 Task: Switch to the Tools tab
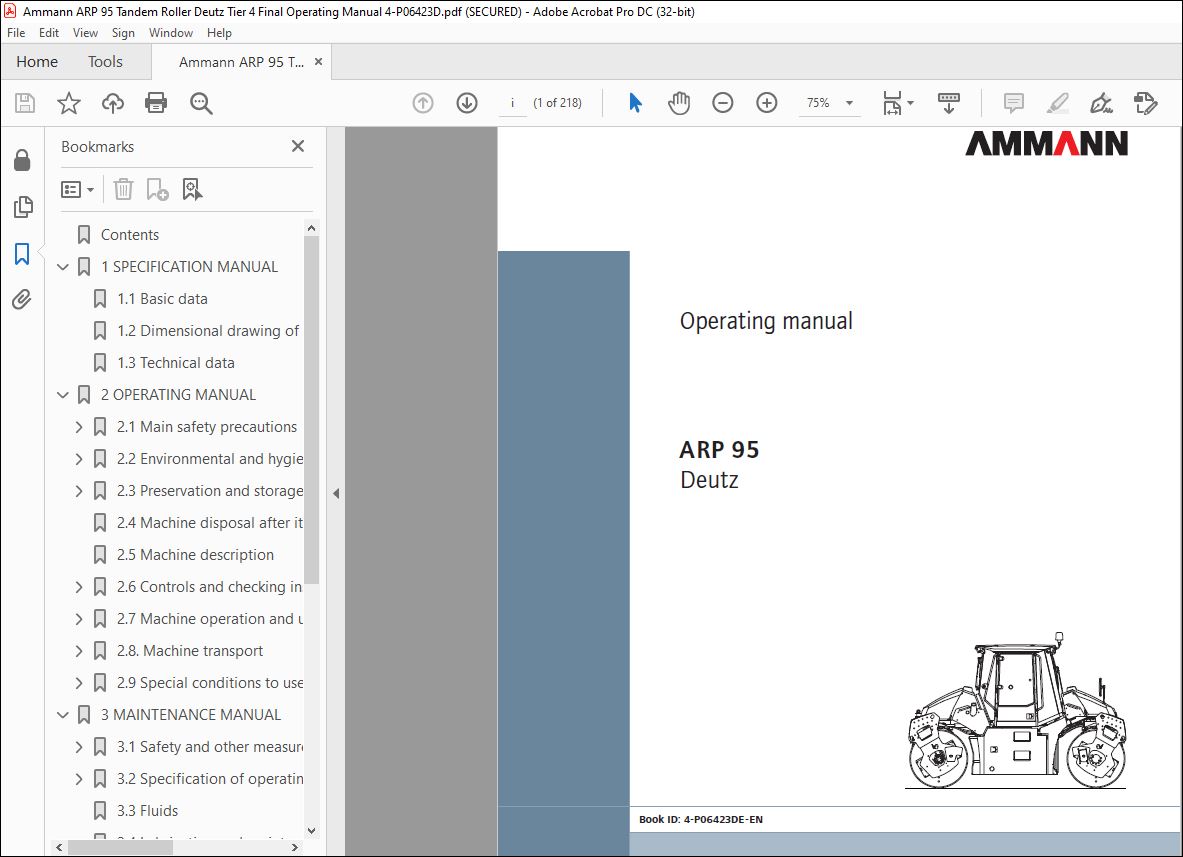pos(105,62)
